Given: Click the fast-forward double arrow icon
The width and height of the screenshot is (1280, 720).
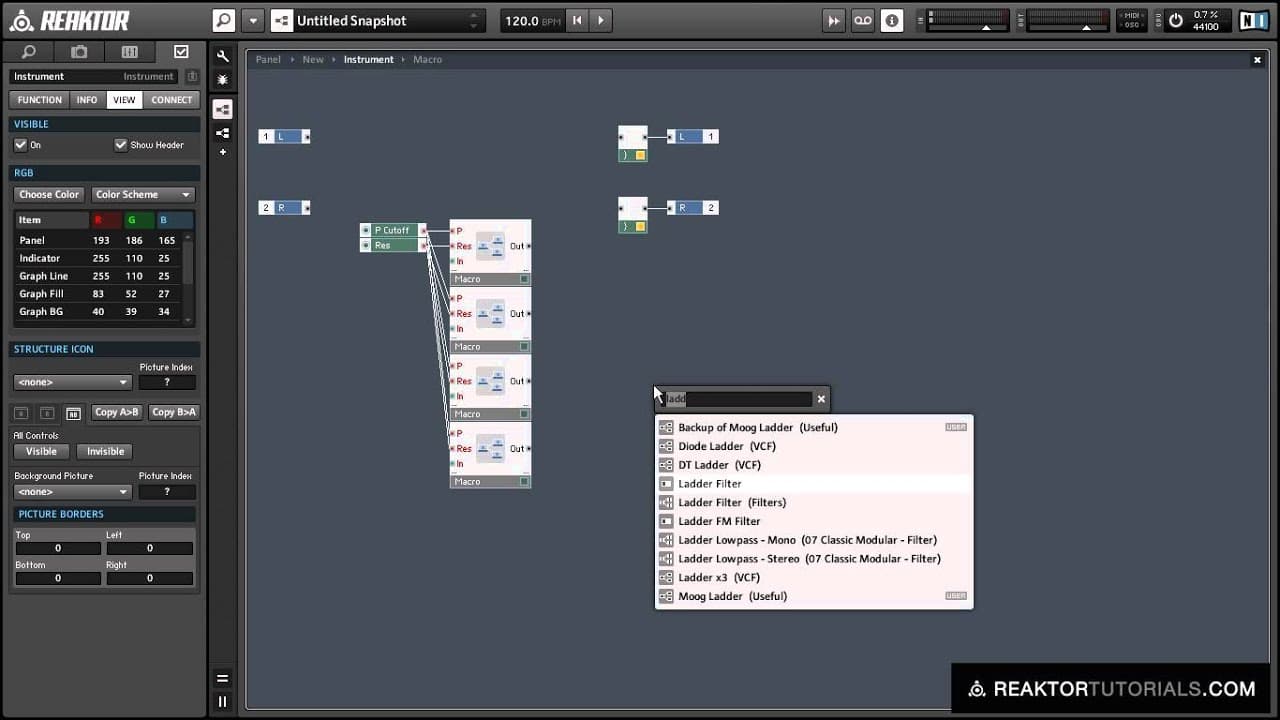Looking at the screenshot, I should (x=833, y=20).
